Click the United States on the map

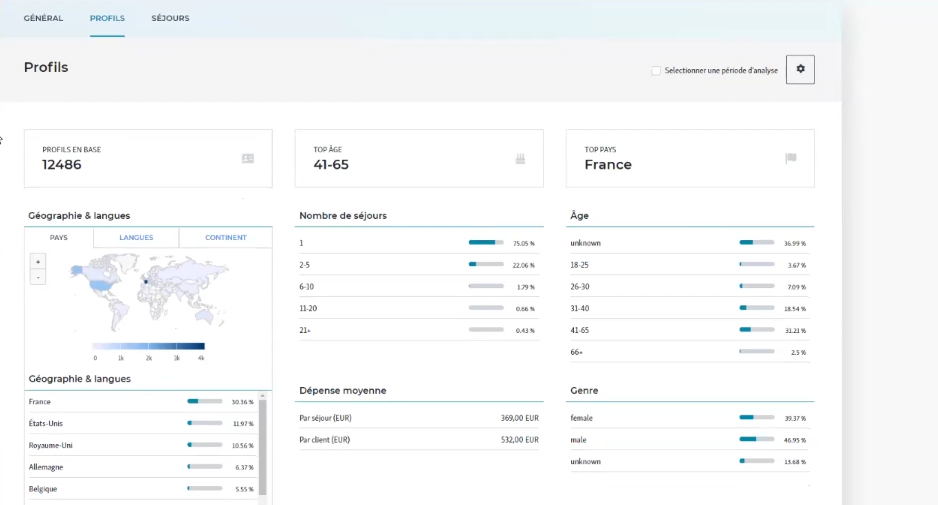click(x=98, y=283)
